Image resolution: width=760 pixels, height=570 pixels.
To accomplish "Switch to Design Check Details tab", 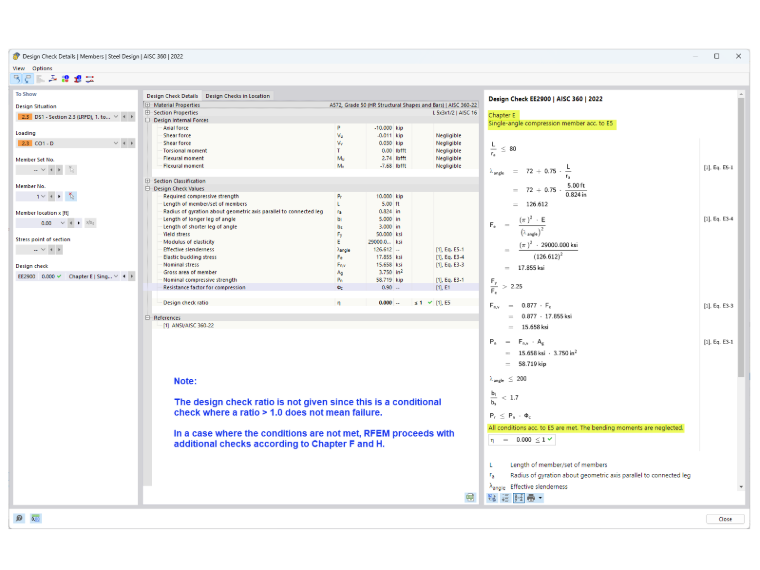I will (172, 96).
